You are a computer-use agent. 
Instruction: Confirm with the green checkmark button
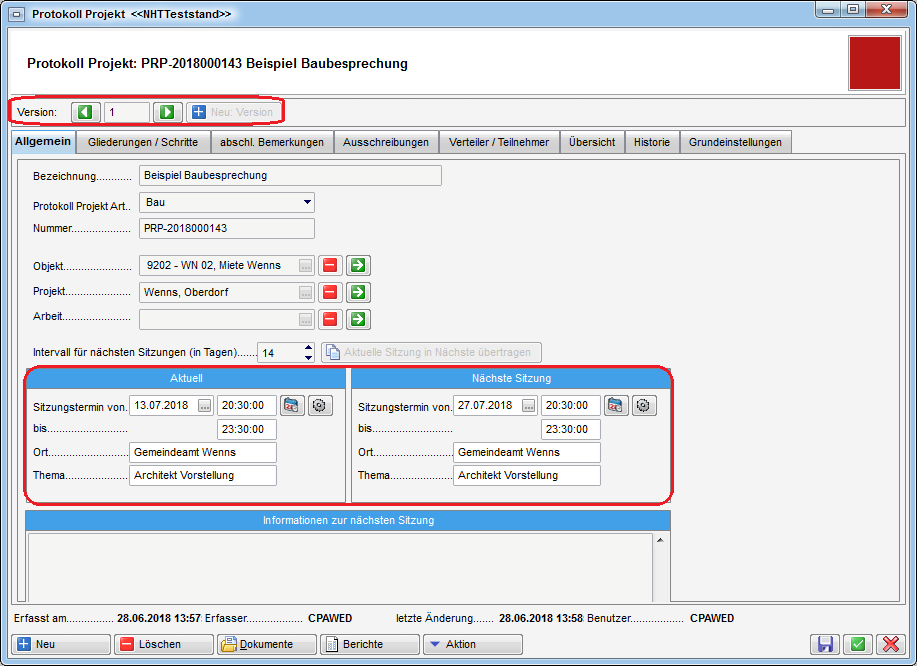tap(857, 645)
